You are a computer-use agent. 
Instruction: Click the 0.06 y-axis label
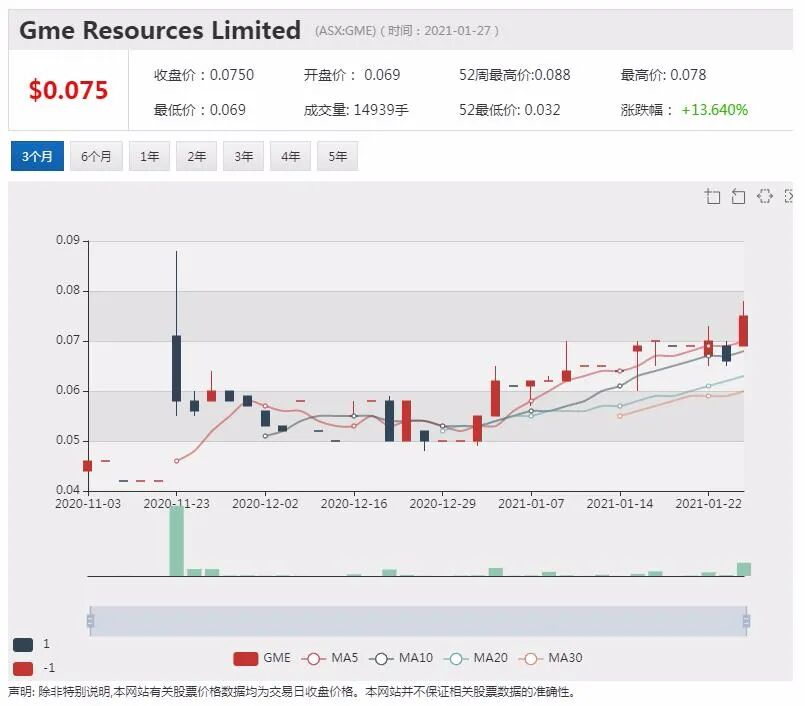[x=68, y=390]
